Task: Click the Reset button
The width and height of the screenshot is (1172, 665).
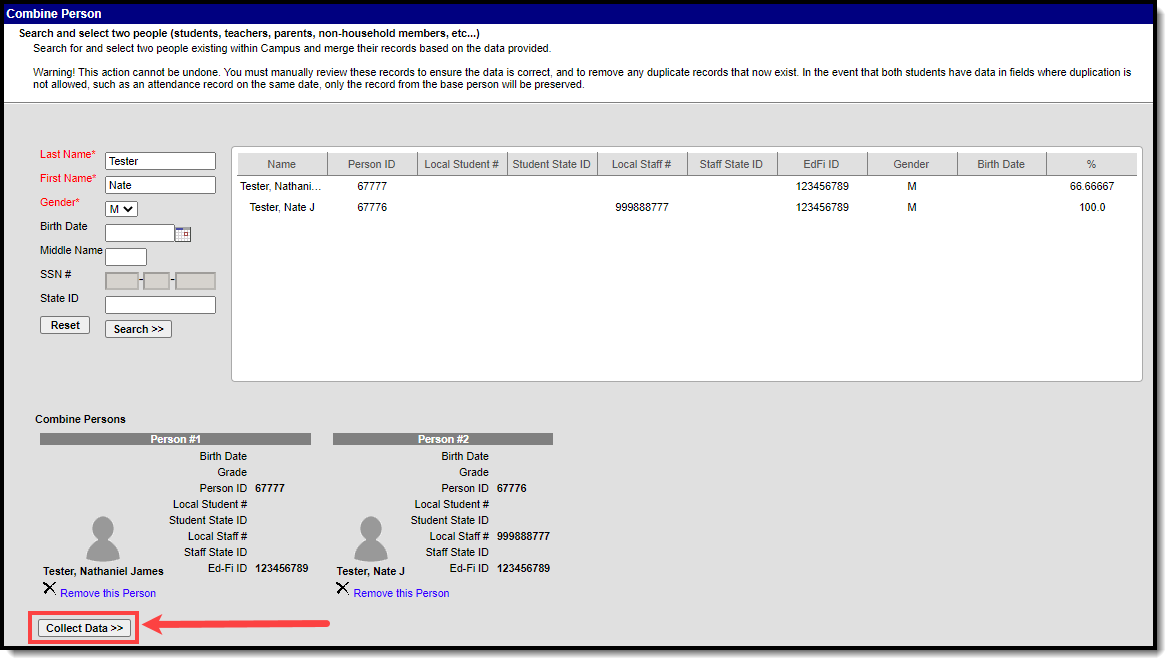Action: click(x=65, y=326)
